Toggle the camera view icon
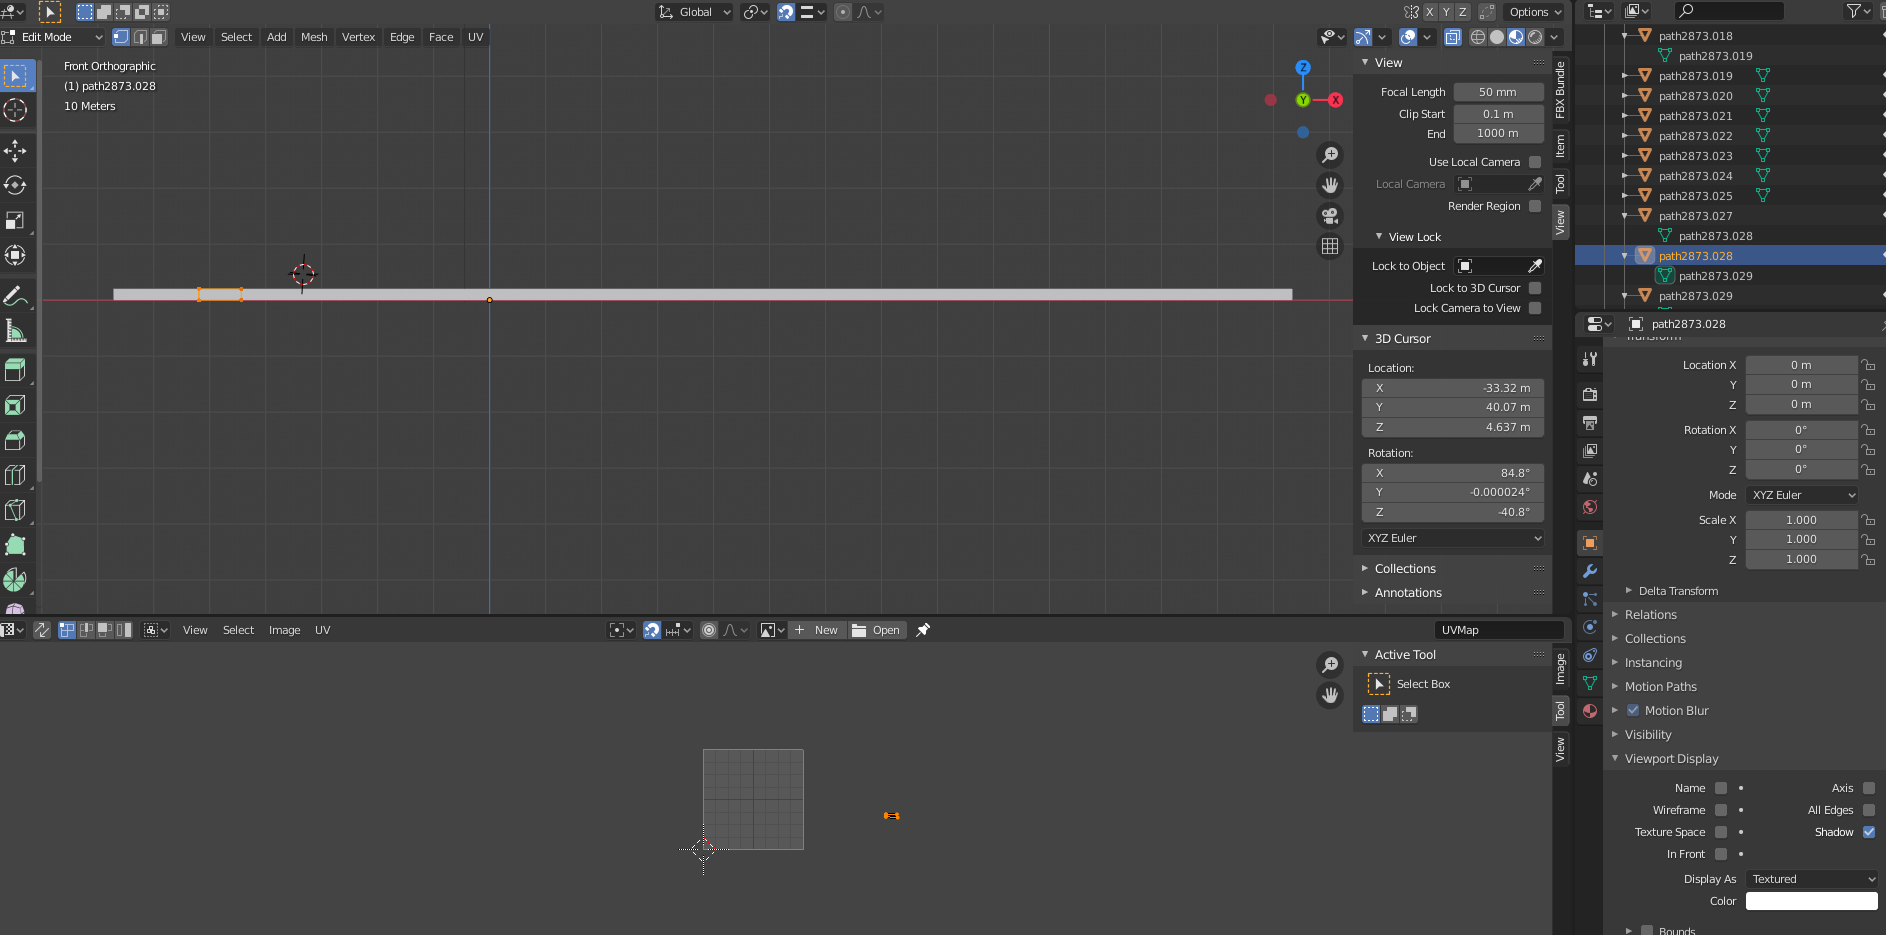1886x935 pixels. 1330,216
